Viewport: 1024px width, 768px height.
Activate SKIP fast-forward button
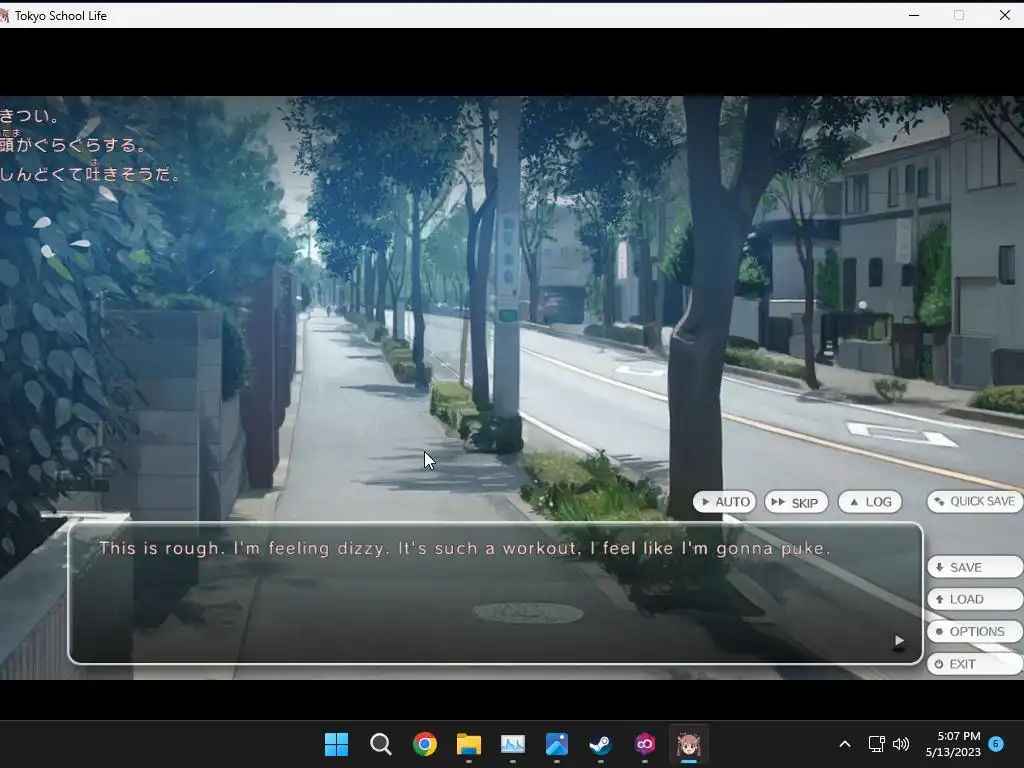(x=795, y=502)
